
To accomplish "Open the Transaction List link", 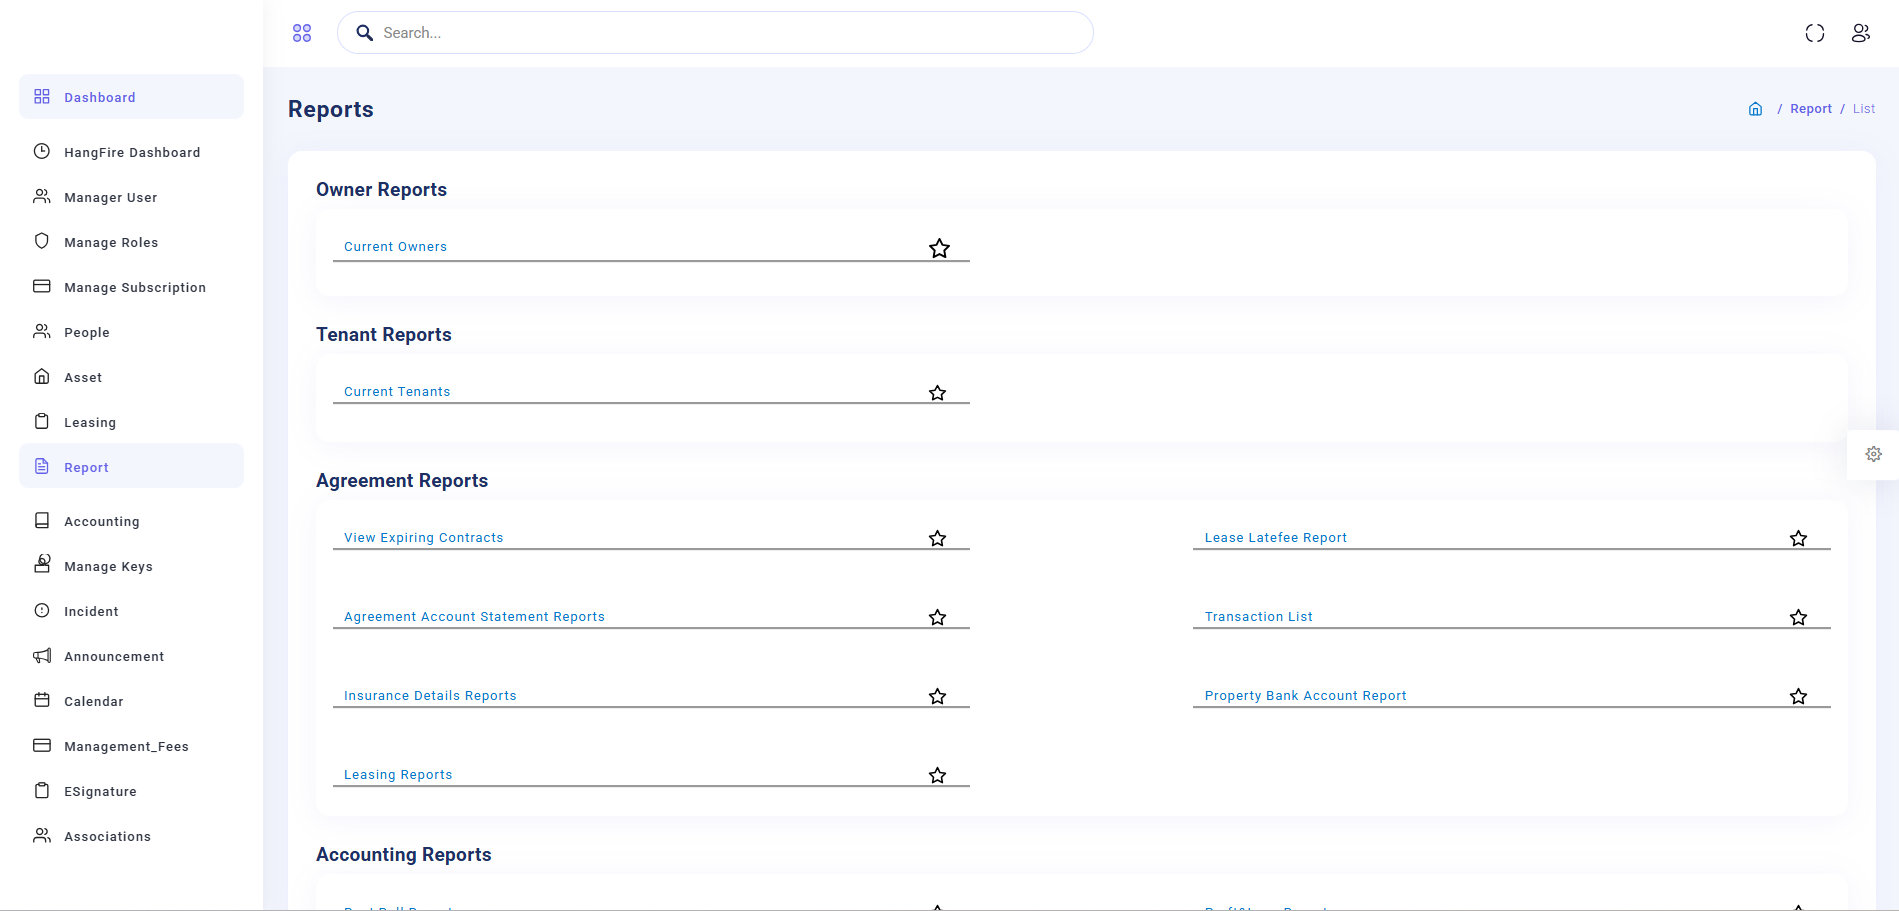I will click(x=1258, y=617).
